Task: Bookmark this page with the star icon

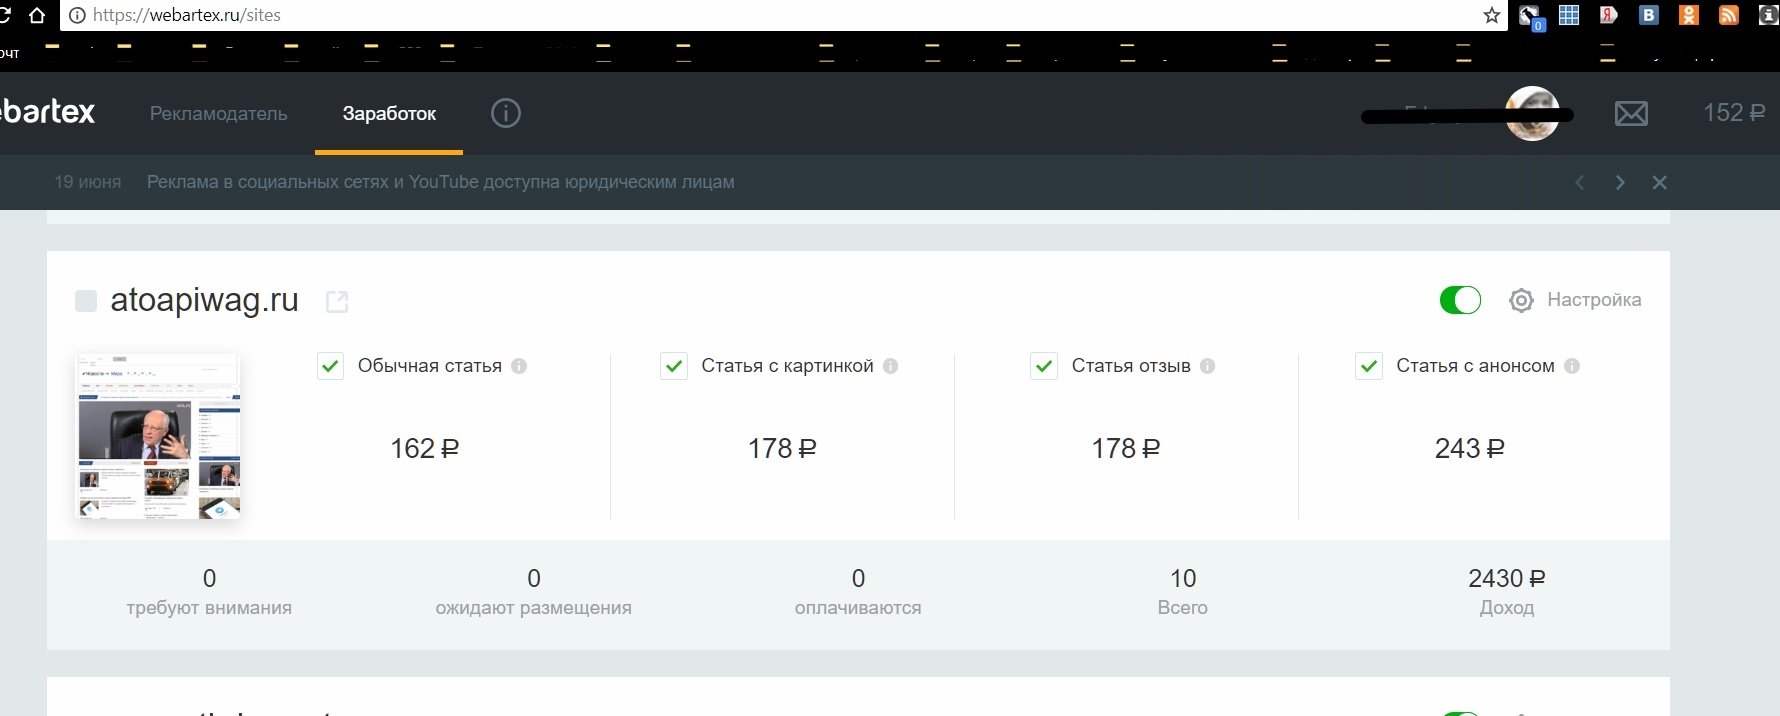Action: point(1492,15)
